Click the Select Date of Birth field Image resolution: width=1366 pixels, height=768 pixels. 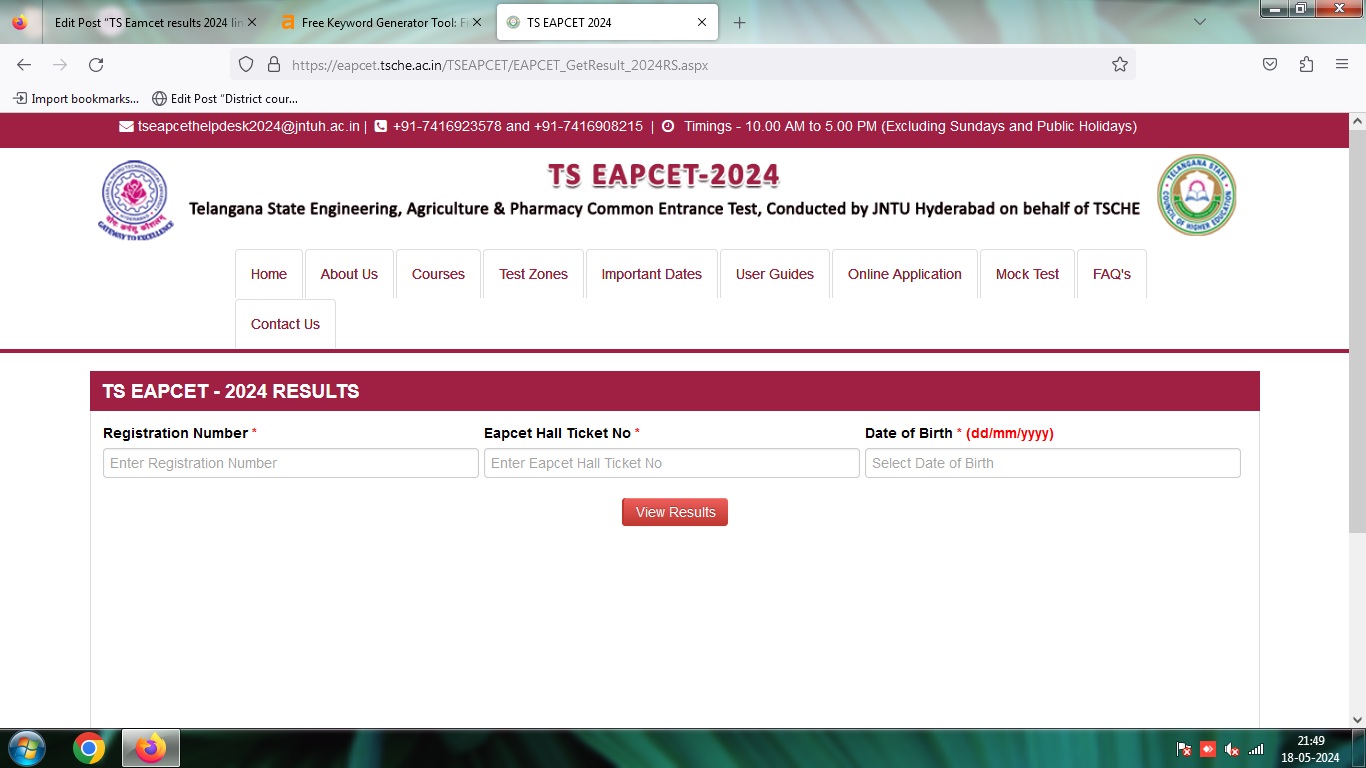pyautogui.click(x=1053, y=463)
